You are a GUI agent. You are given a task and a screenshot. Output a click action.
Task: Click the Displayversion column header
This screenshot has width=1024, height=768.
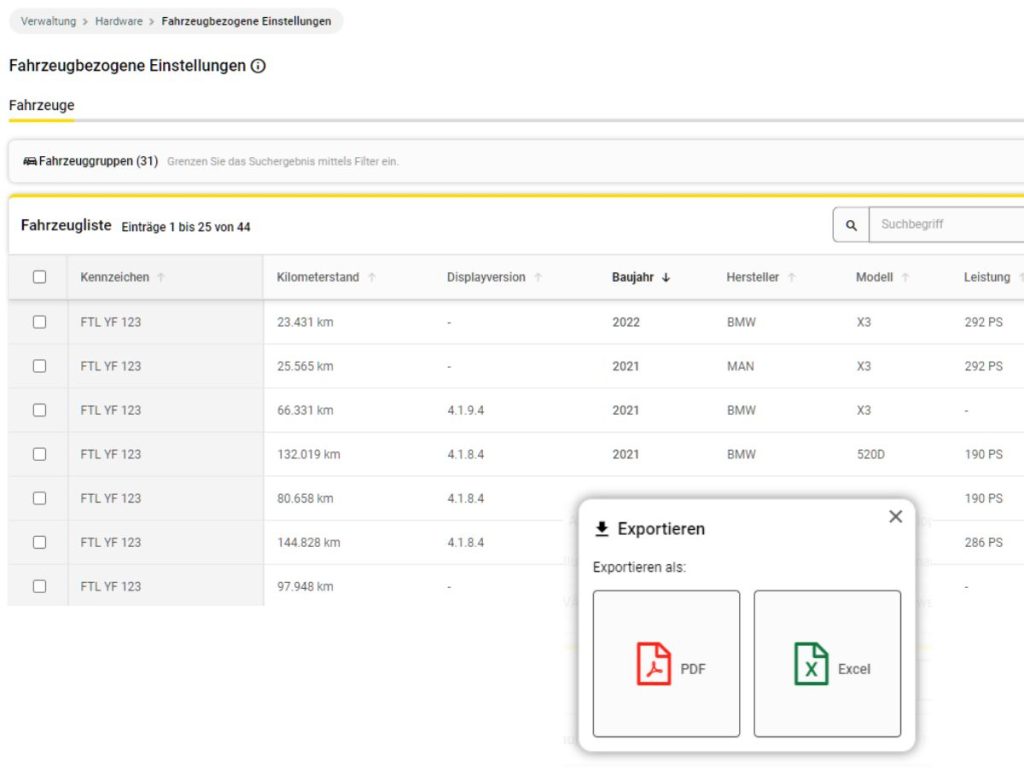486,278
